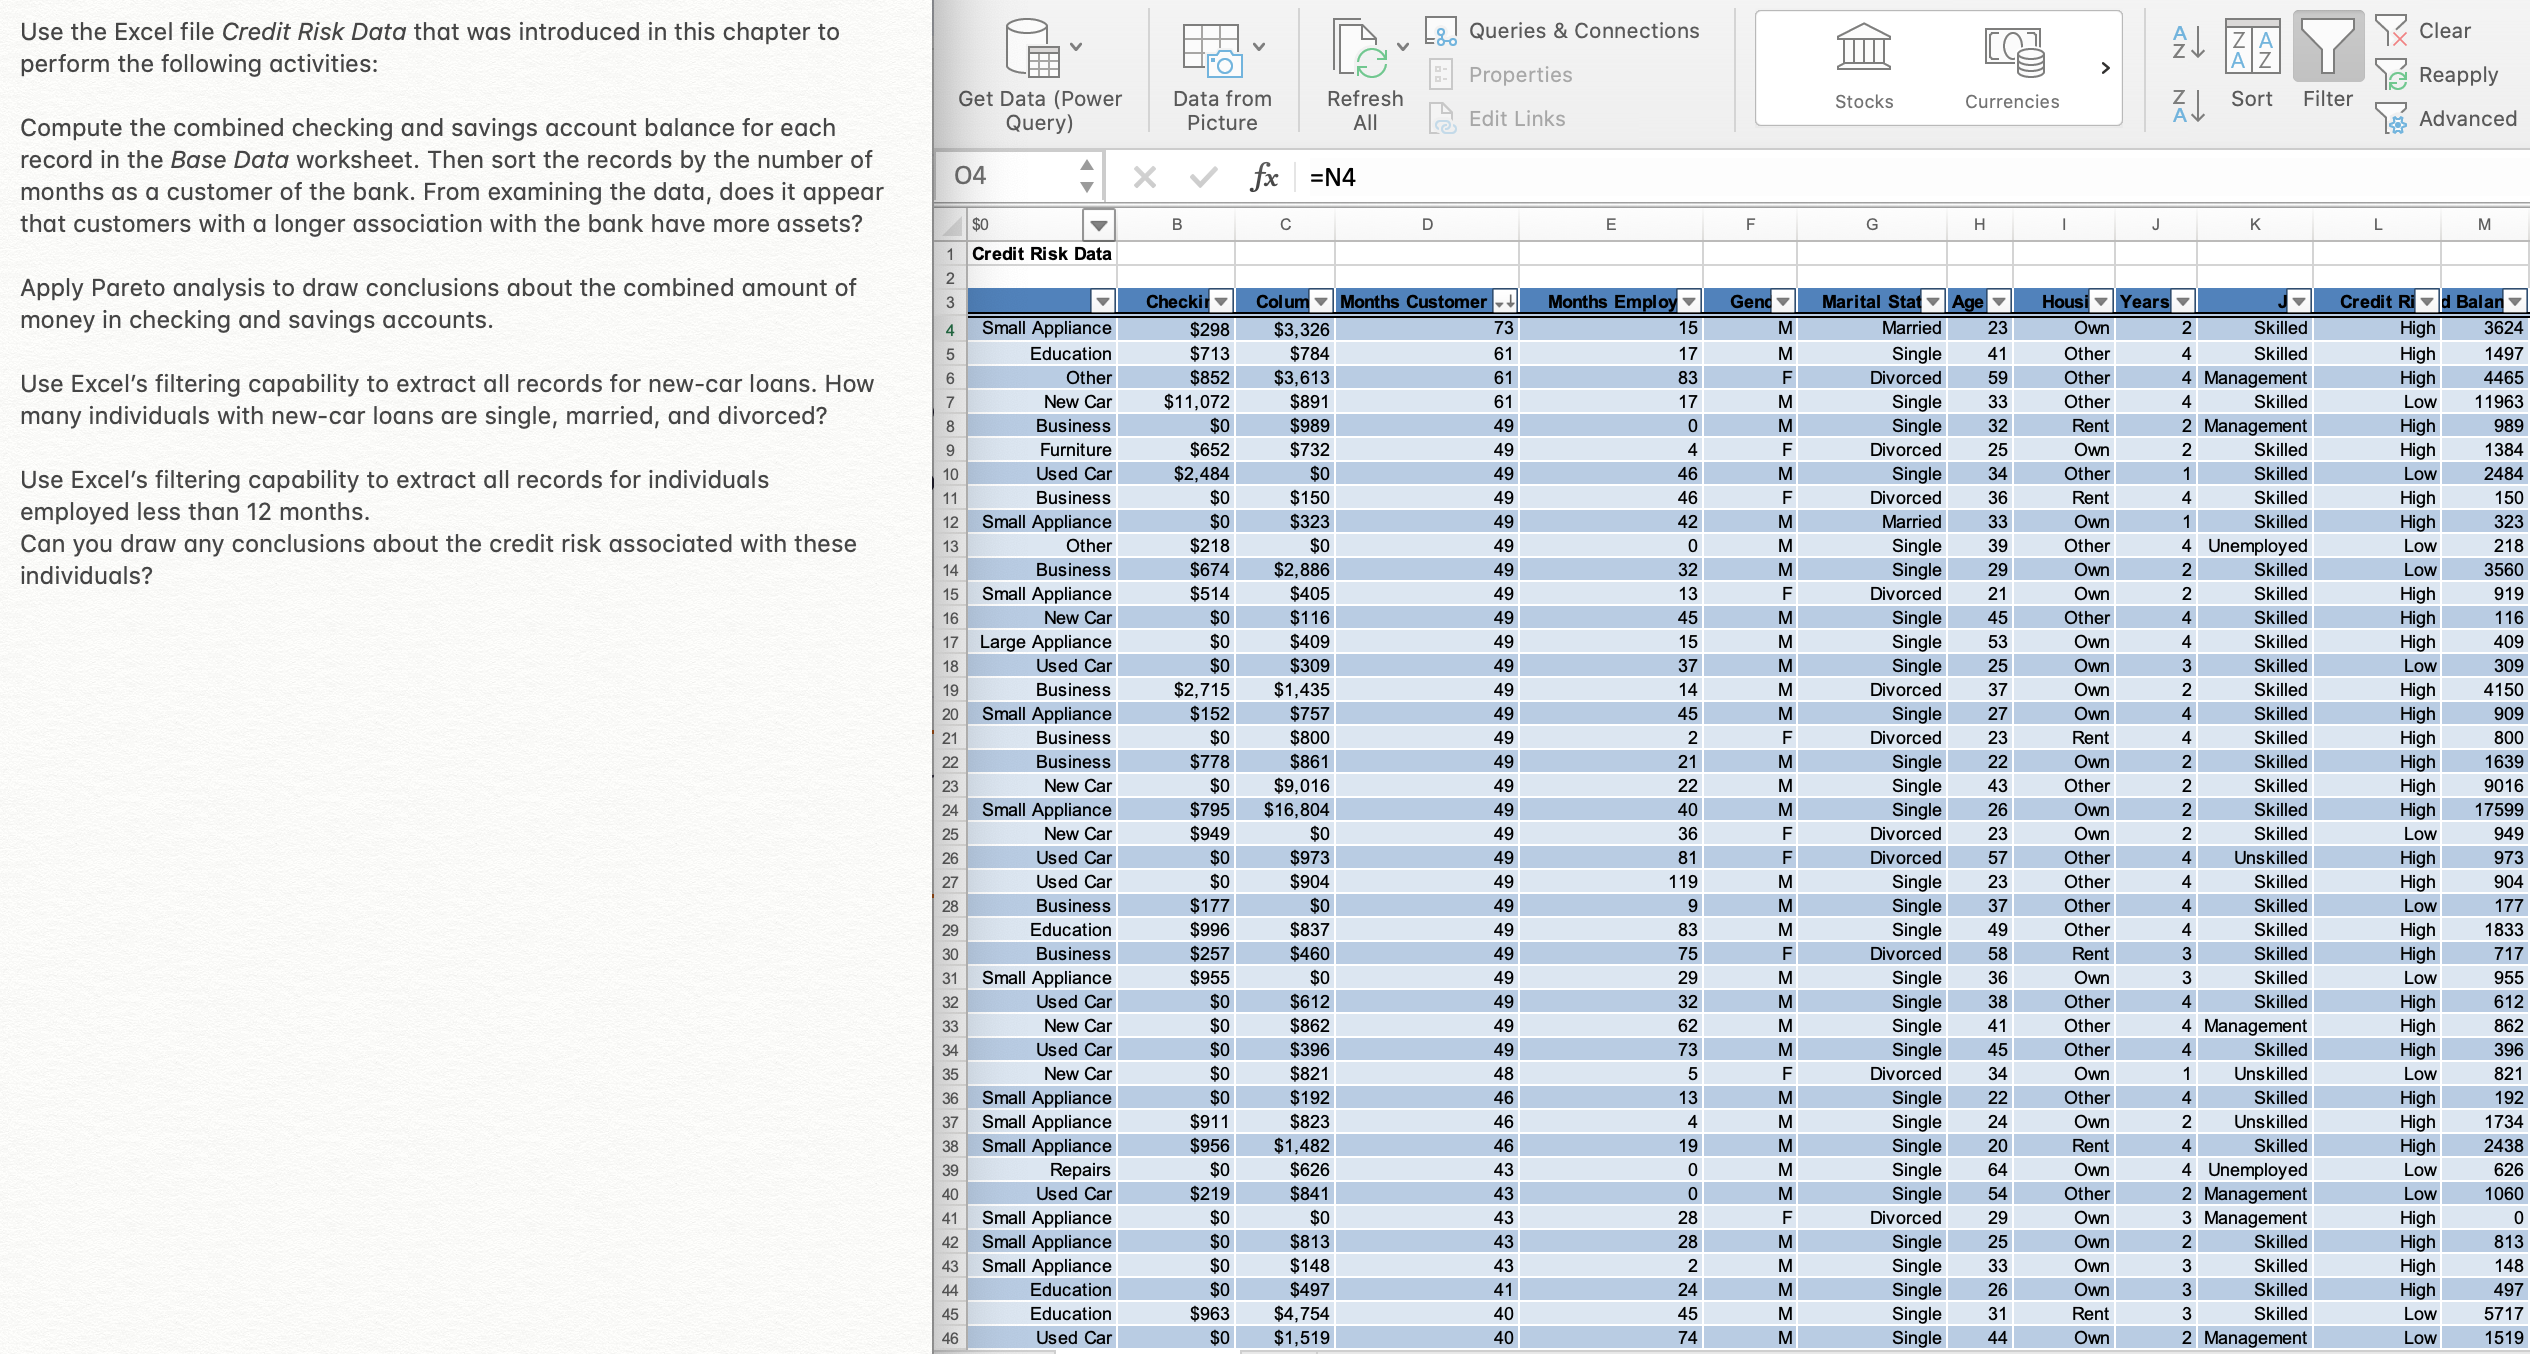Image resolution: width=2530 pixels, height=1354 pixels.
Task: Select Data from Picture
Action: [1221, 70]
